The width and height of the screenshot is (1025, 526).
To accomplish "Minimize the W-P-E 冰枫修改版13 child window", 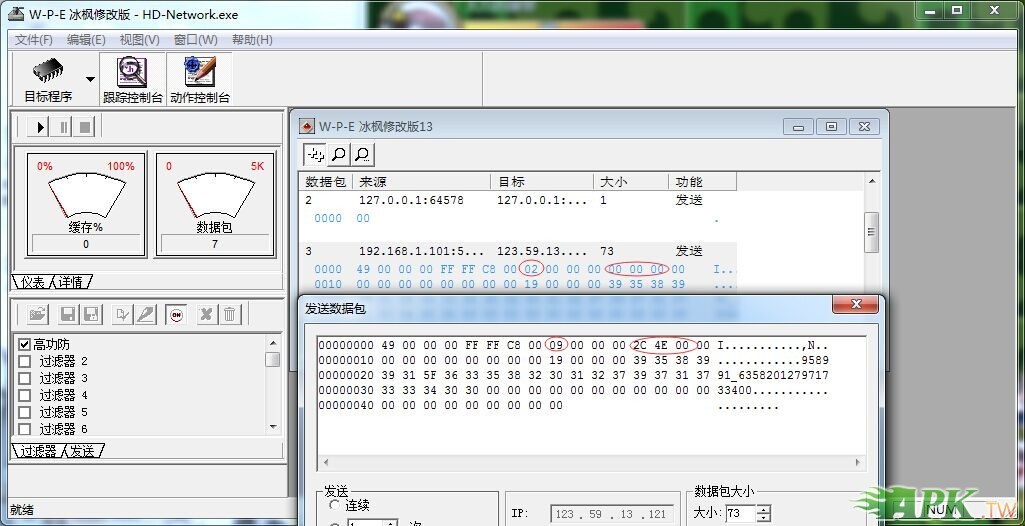I will [798, 127].
